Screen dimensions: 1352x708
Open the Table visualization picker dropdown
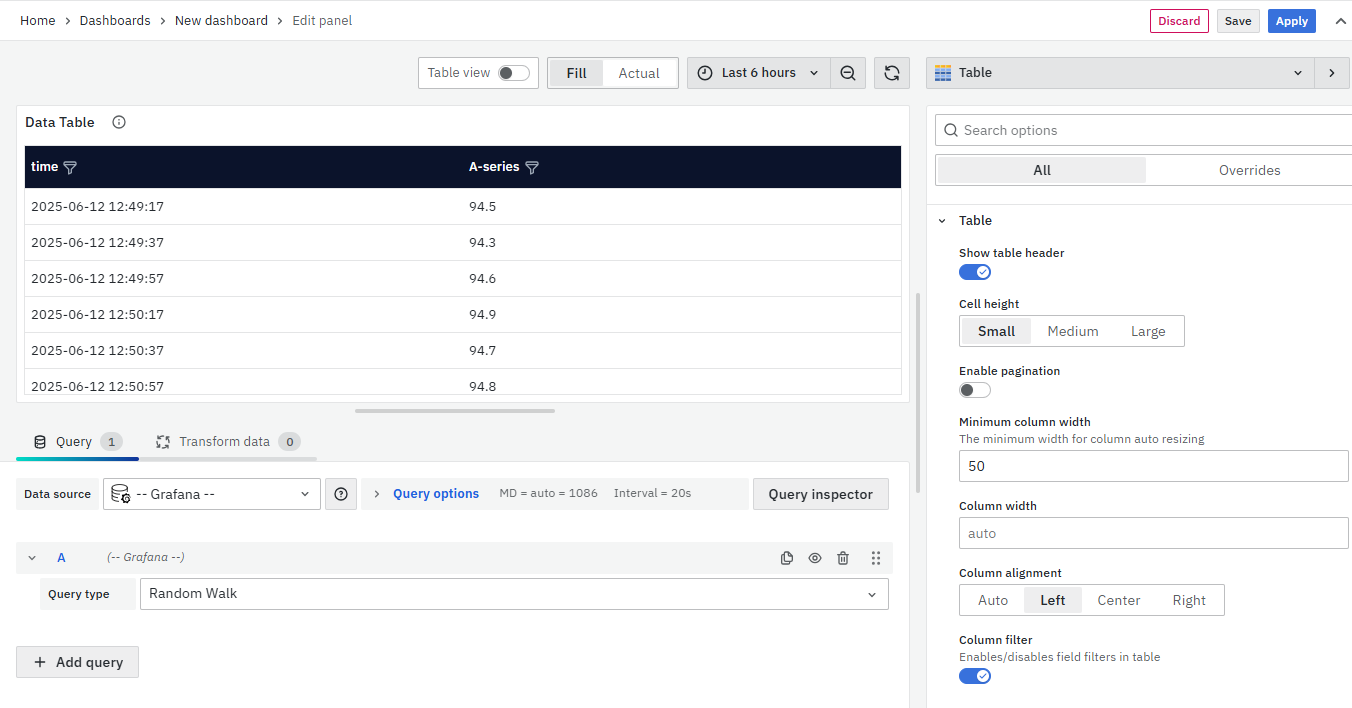click(x=1120, y=73)
